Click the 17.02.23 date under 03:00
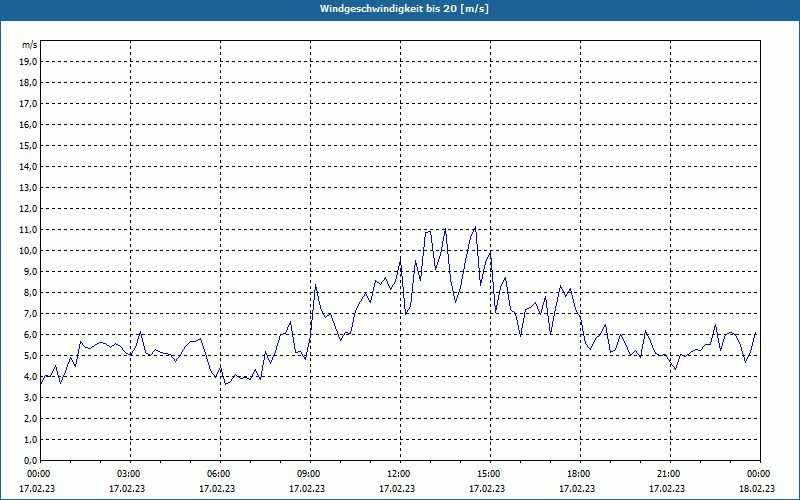Viewport: 800px width, 500px height. pos(127,489)
